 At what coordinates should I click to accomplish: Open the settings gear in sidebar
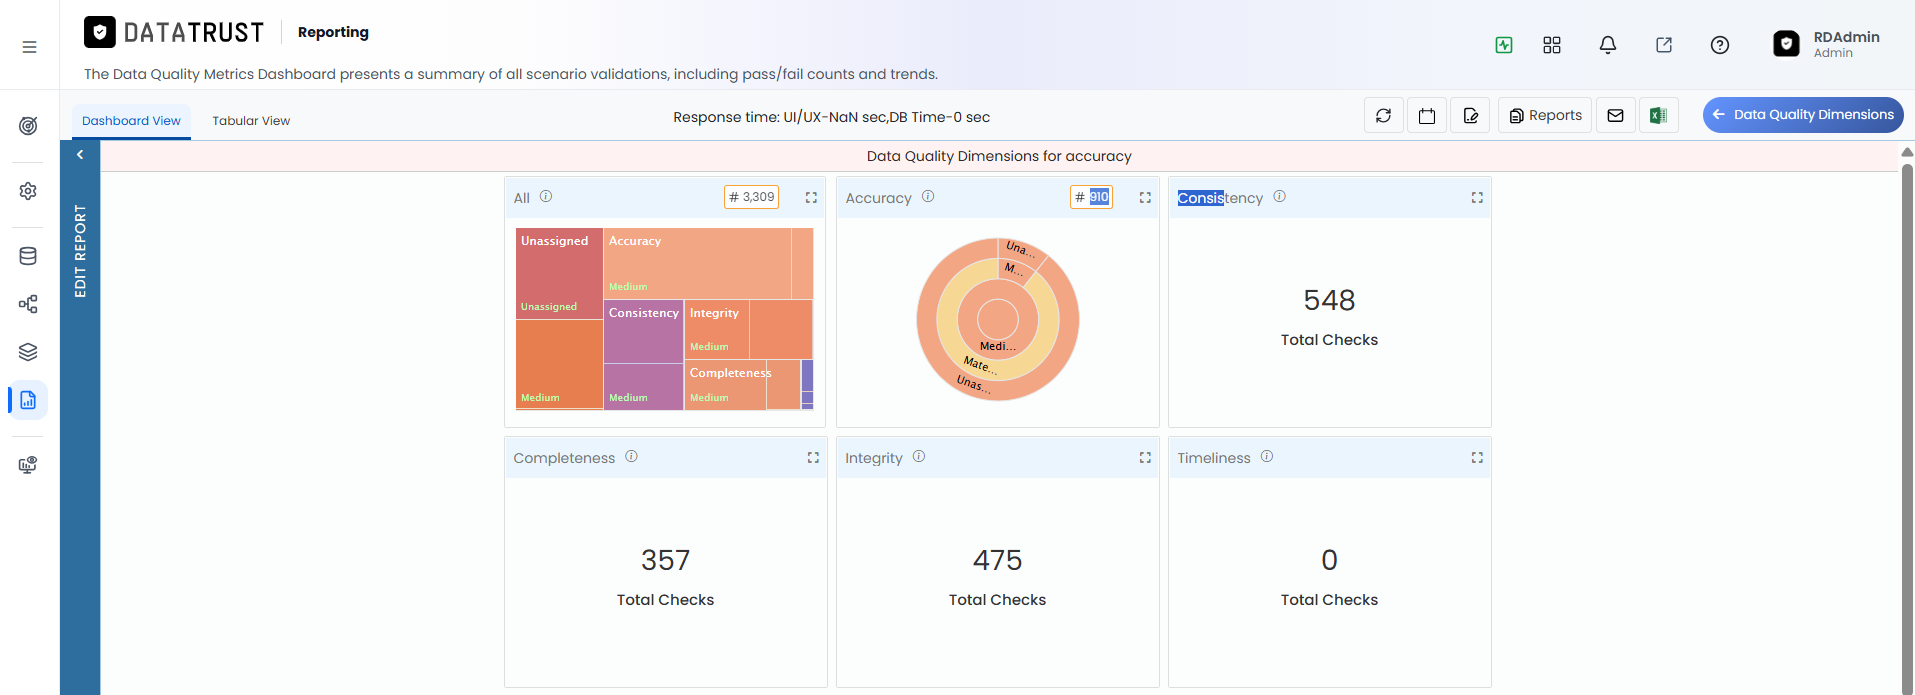point(28,191)
